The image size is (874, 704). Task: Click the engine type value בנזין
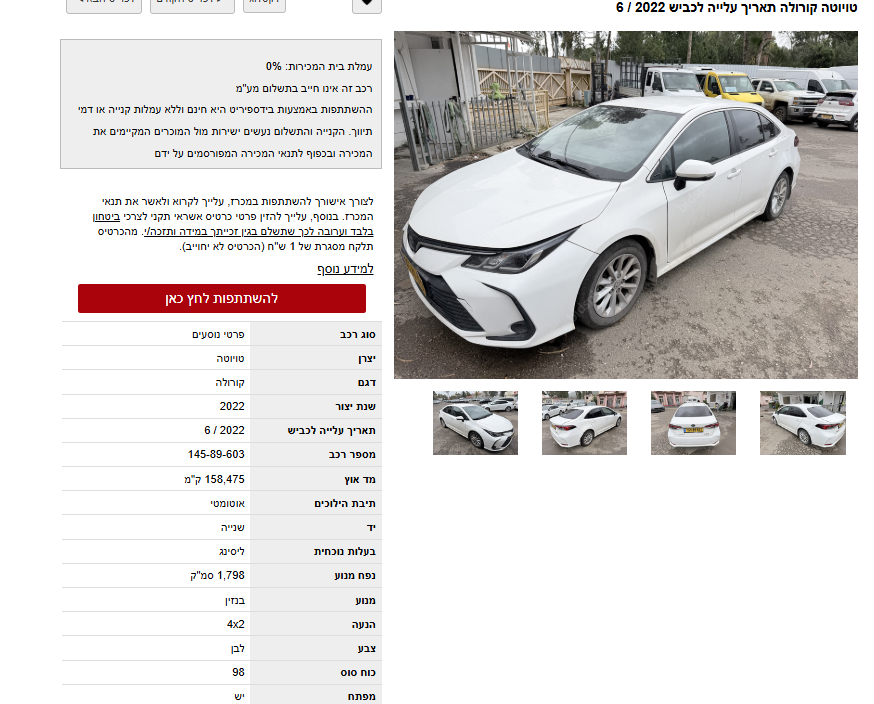[235, 600]
